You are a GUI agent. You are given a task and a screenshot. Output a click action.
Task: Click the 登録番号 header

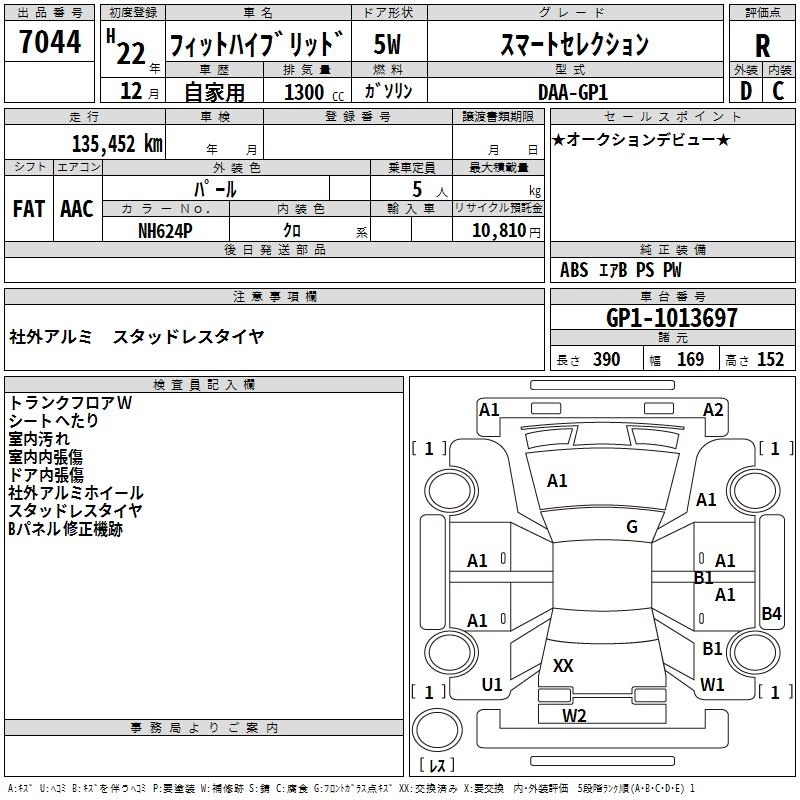pyautogui.click(x=358, y=116)
